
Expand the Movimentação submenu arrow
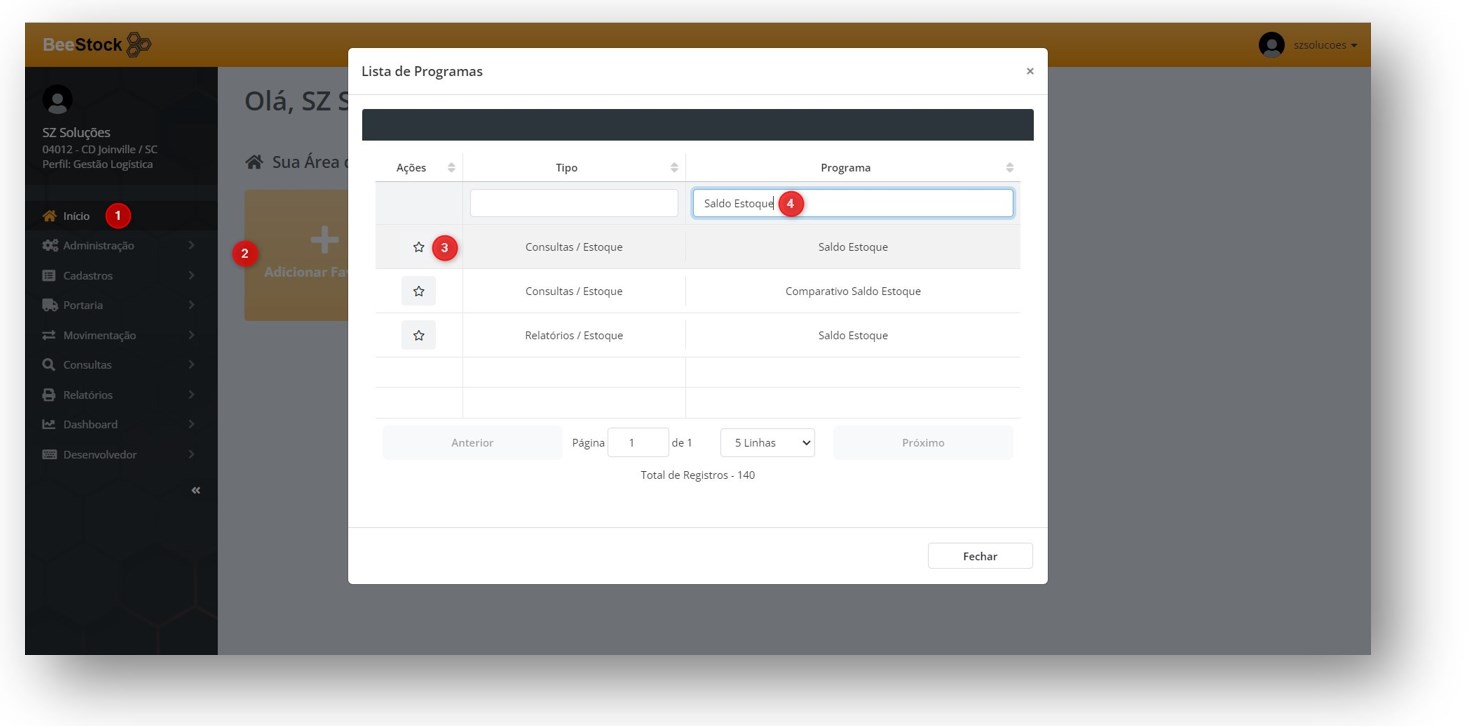coord(191,335)
